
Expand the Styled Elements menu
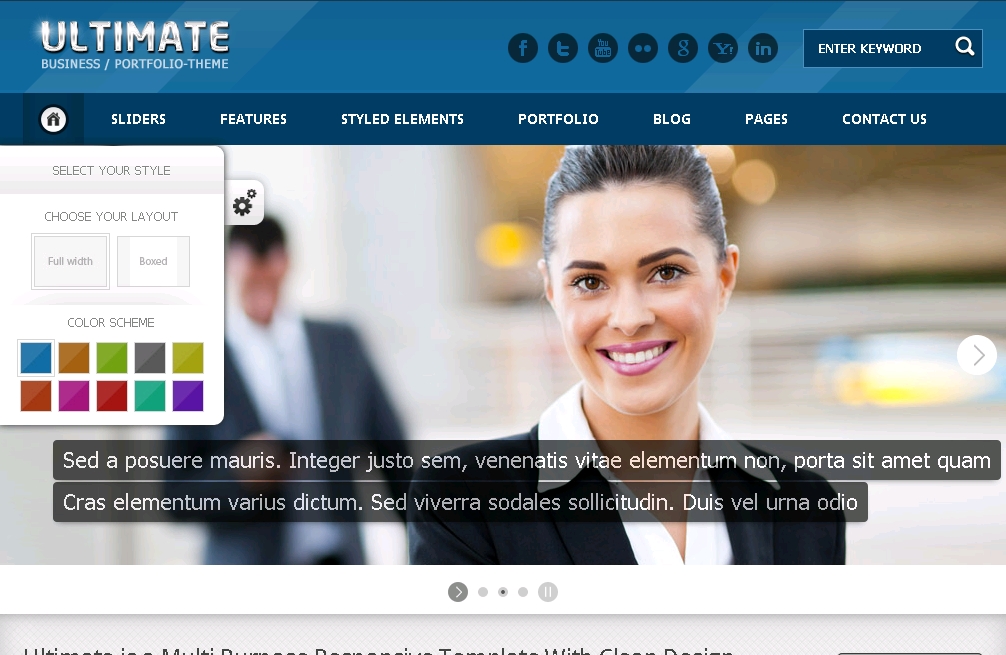point(402,119)
